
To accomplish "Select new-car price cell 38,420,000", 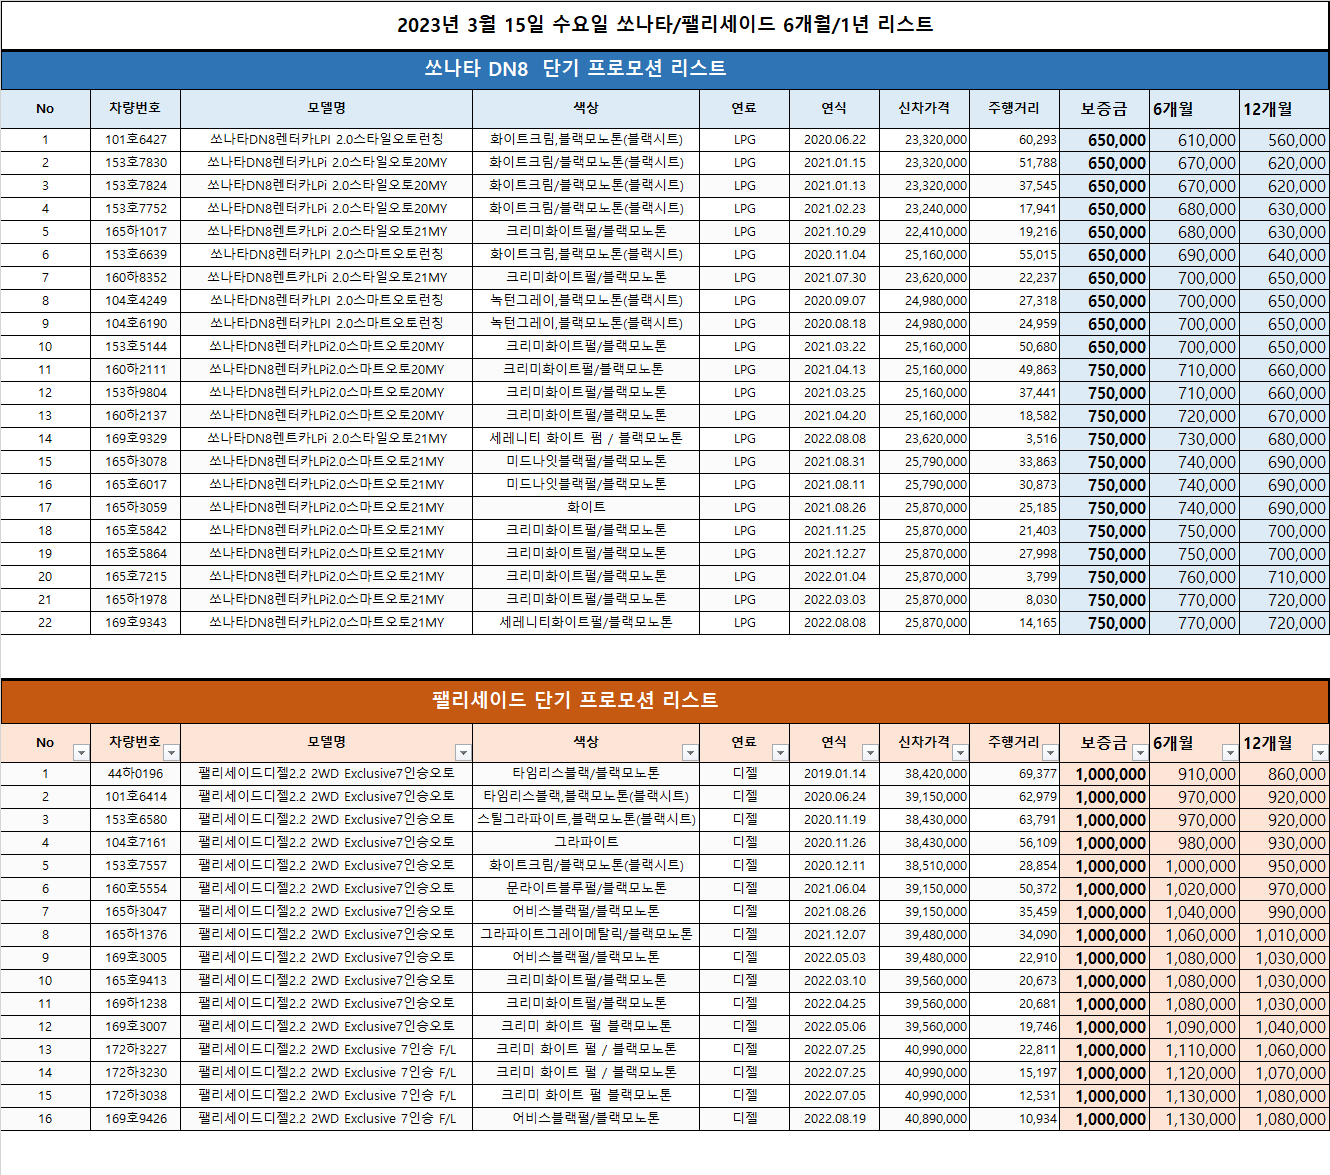I will 924,774.
